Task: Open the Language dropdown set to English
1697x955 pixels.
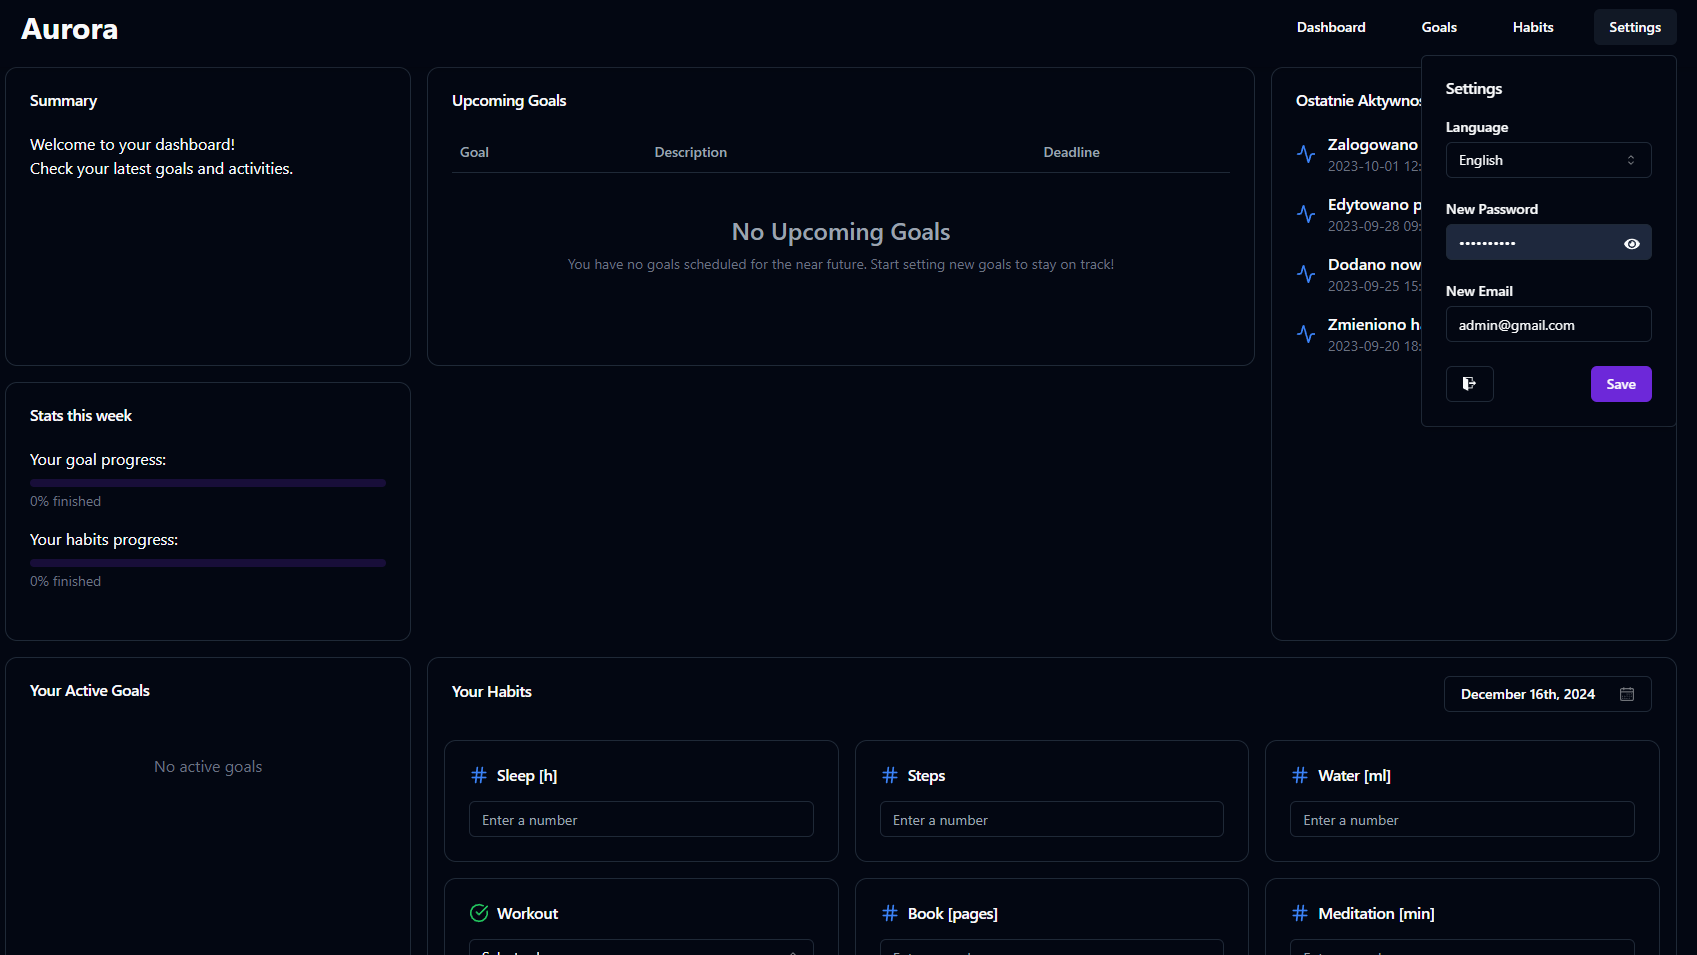Action: coord(1548,160)
